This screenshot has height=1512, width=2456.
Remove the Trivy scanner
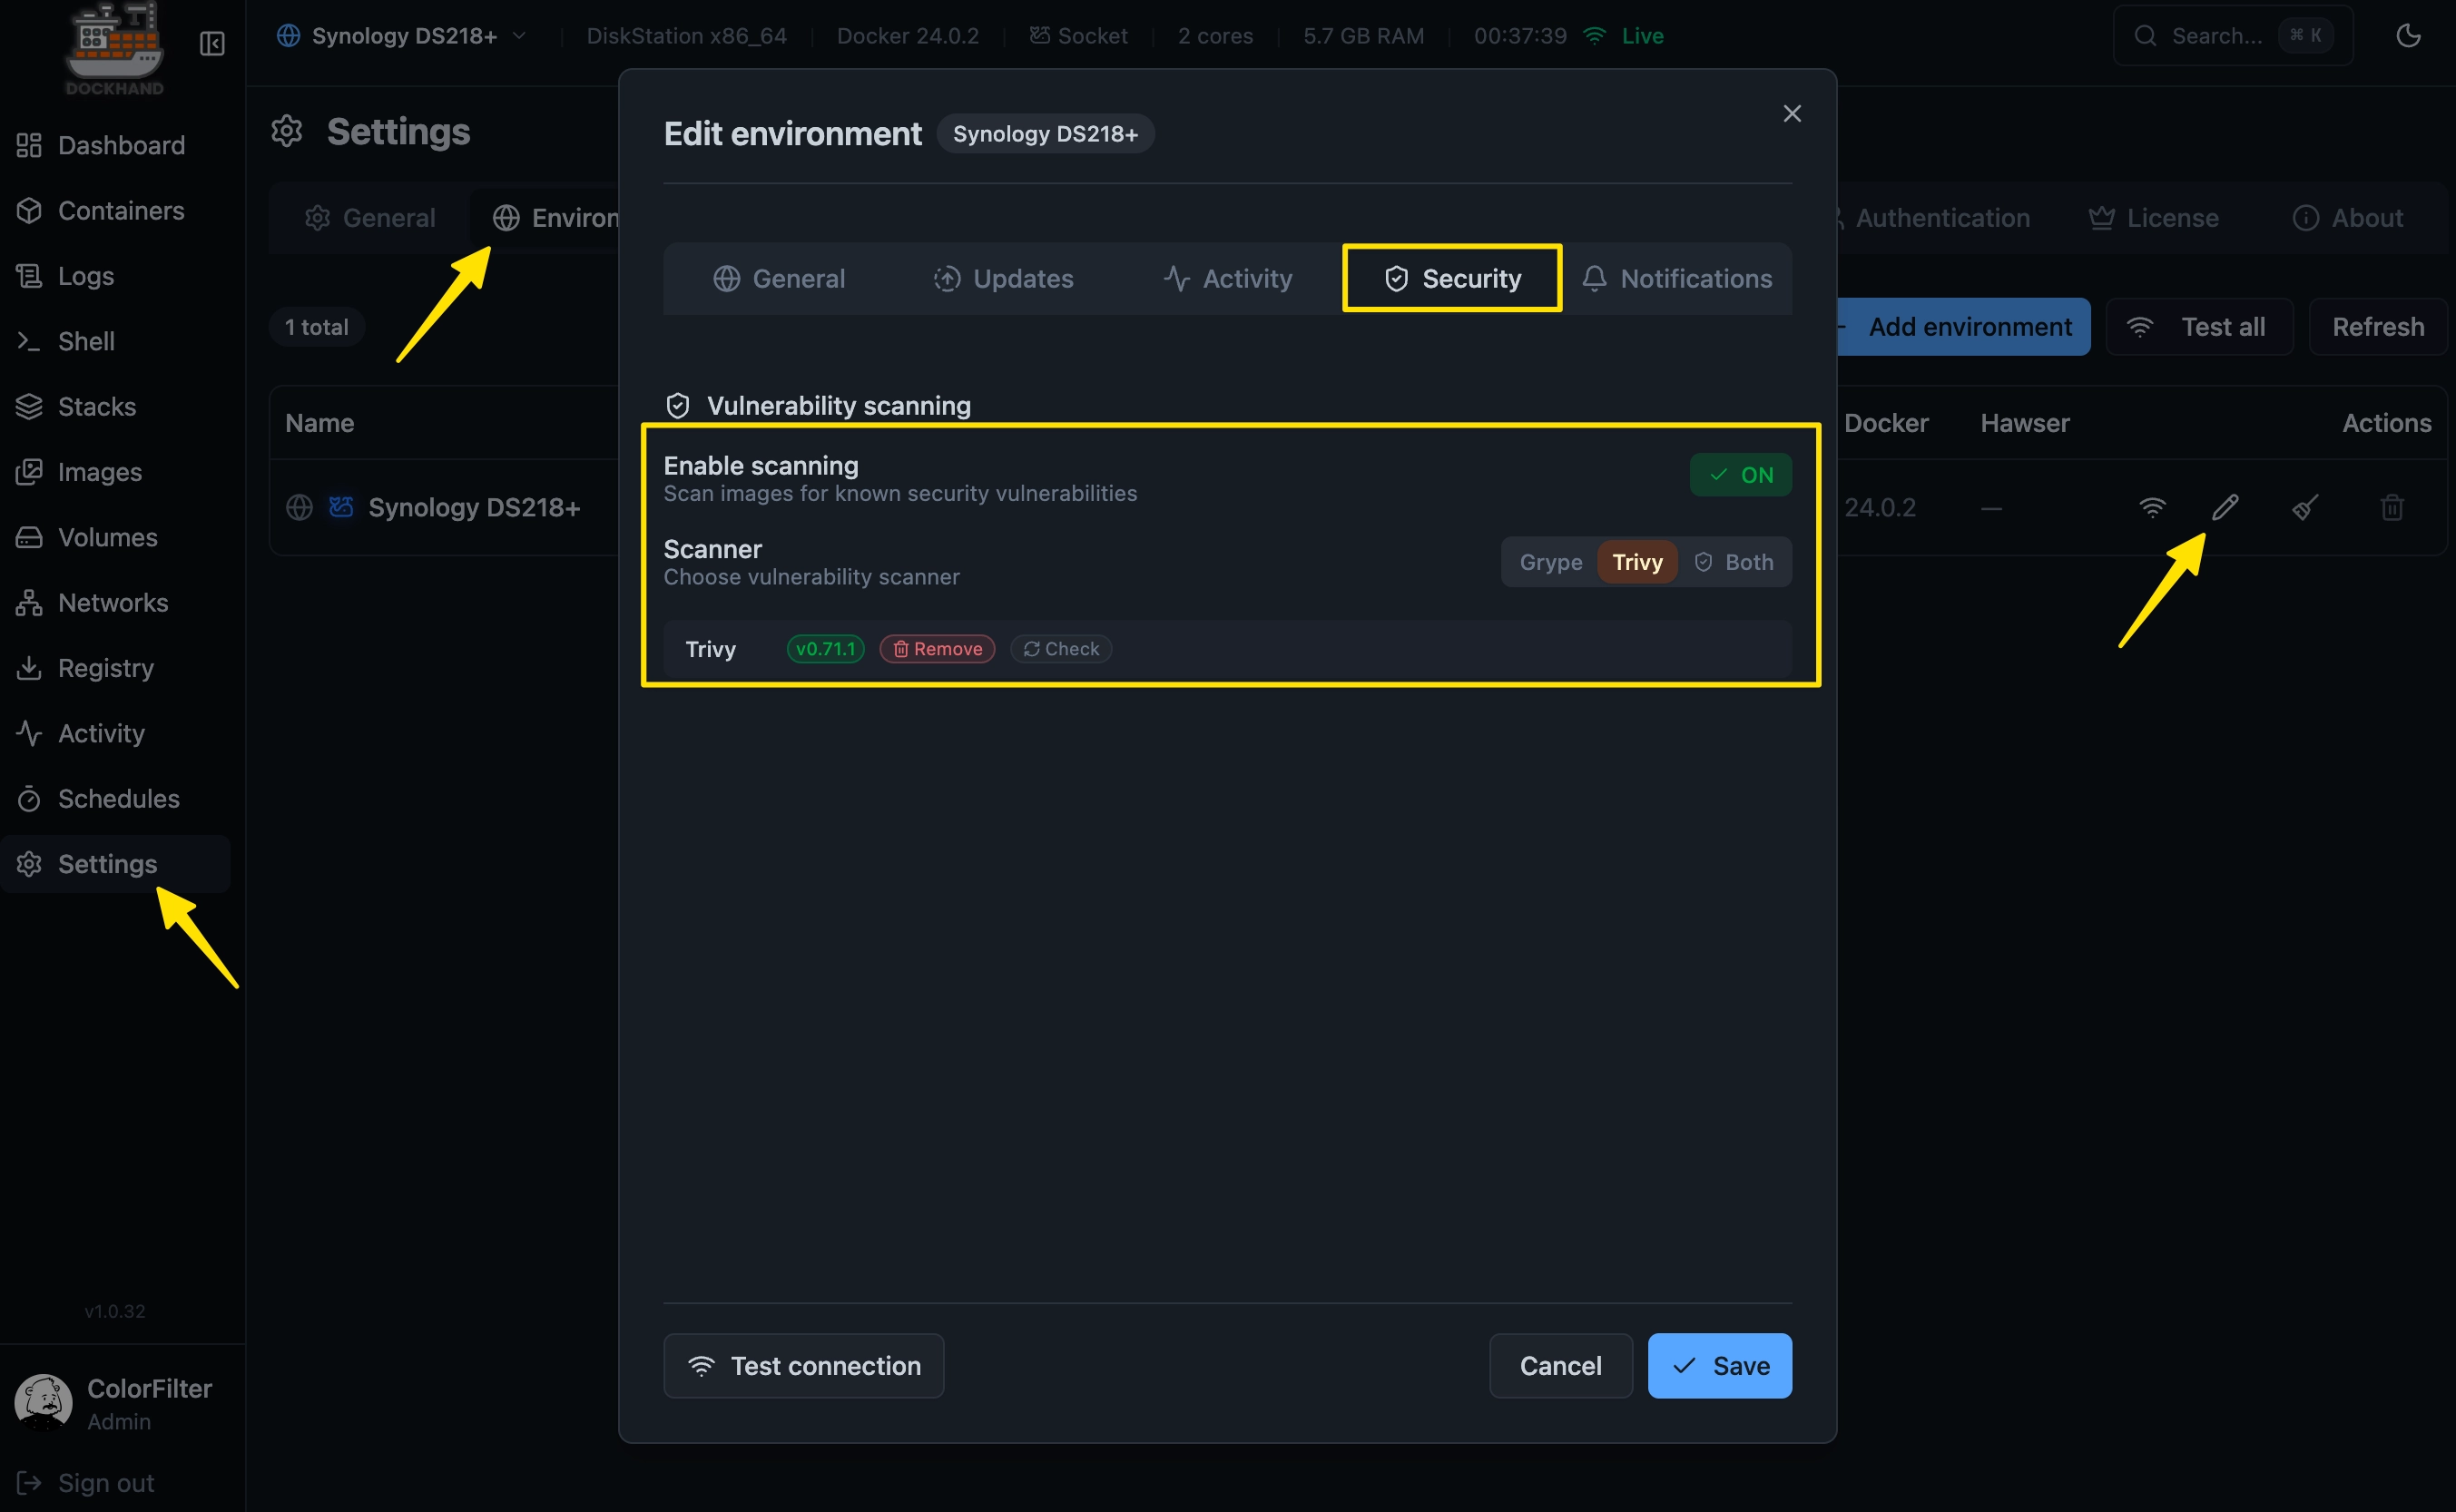pos(937,649)
